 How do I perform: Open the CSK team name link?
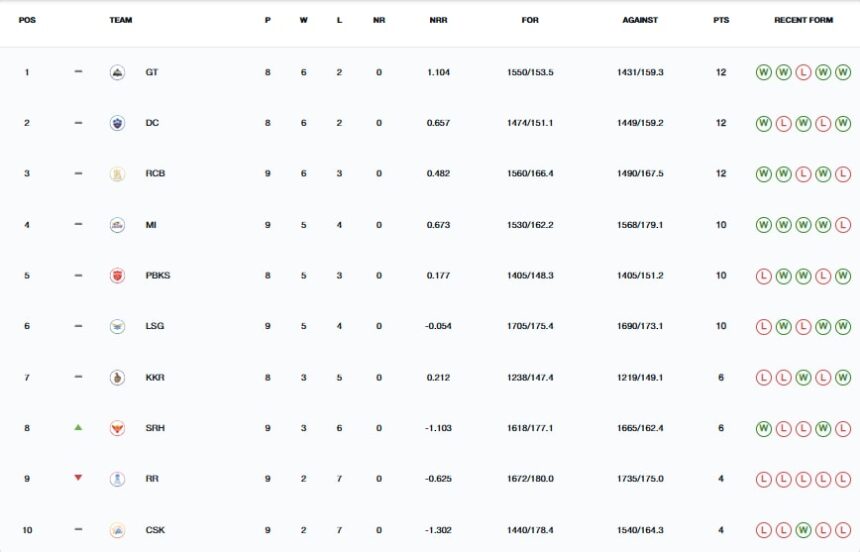click(154, 530)
